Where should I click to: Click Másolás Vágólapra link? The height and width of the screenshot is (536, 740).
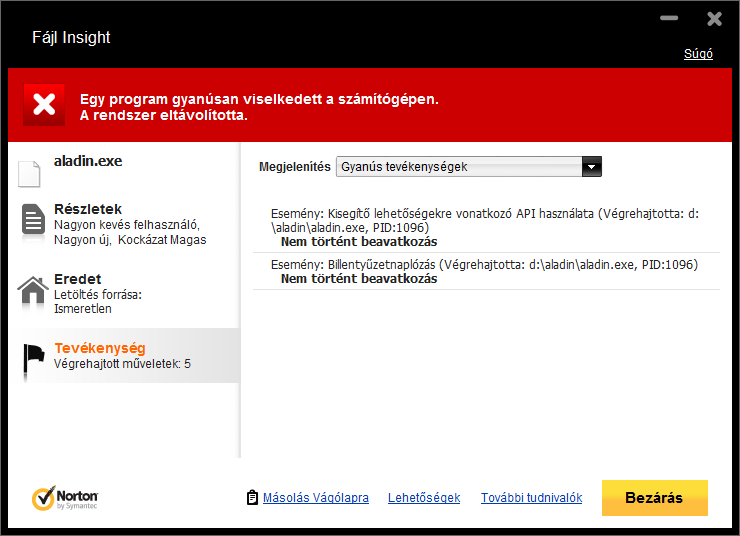pyautogui.click(x=316, y=498)
